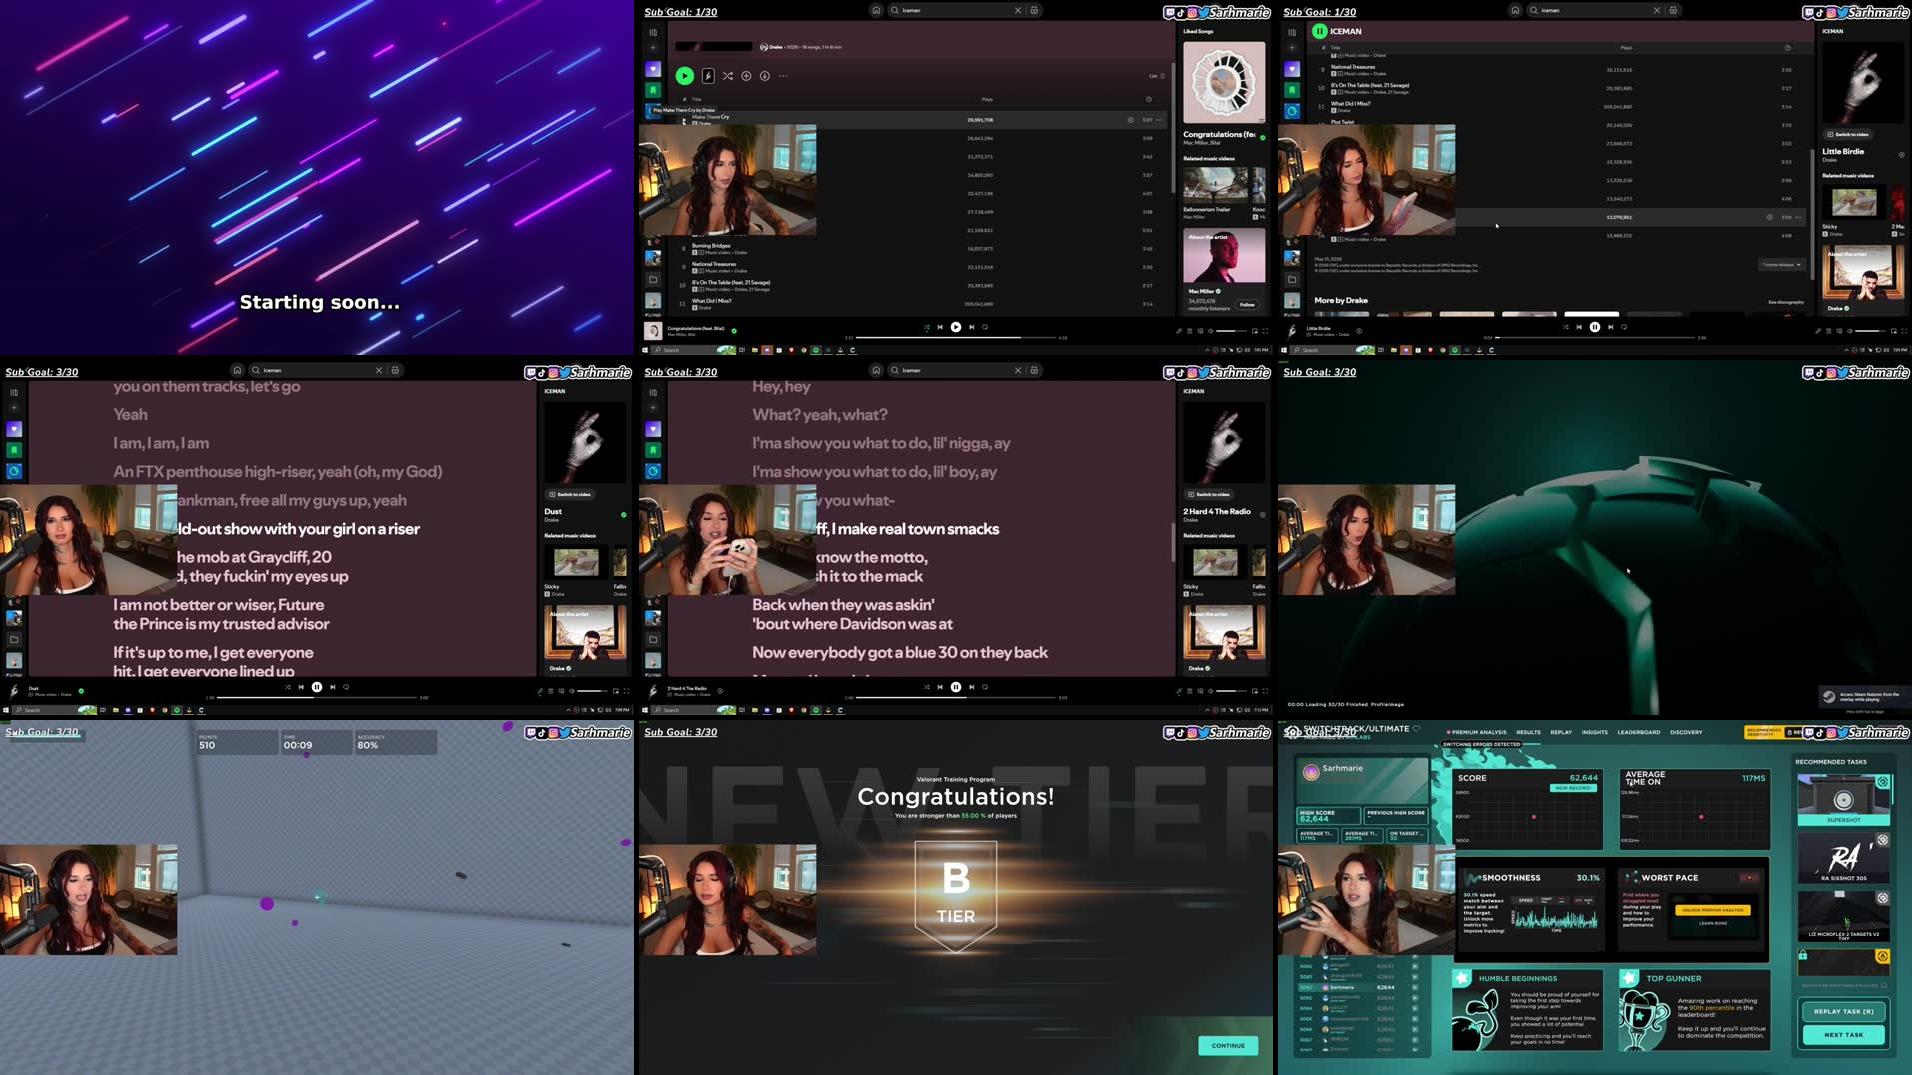The height and width of the screenshot is (1075, 1912).
Task: Switch to Results tab in Switchtrack screen
Action: pos(1528,732)
